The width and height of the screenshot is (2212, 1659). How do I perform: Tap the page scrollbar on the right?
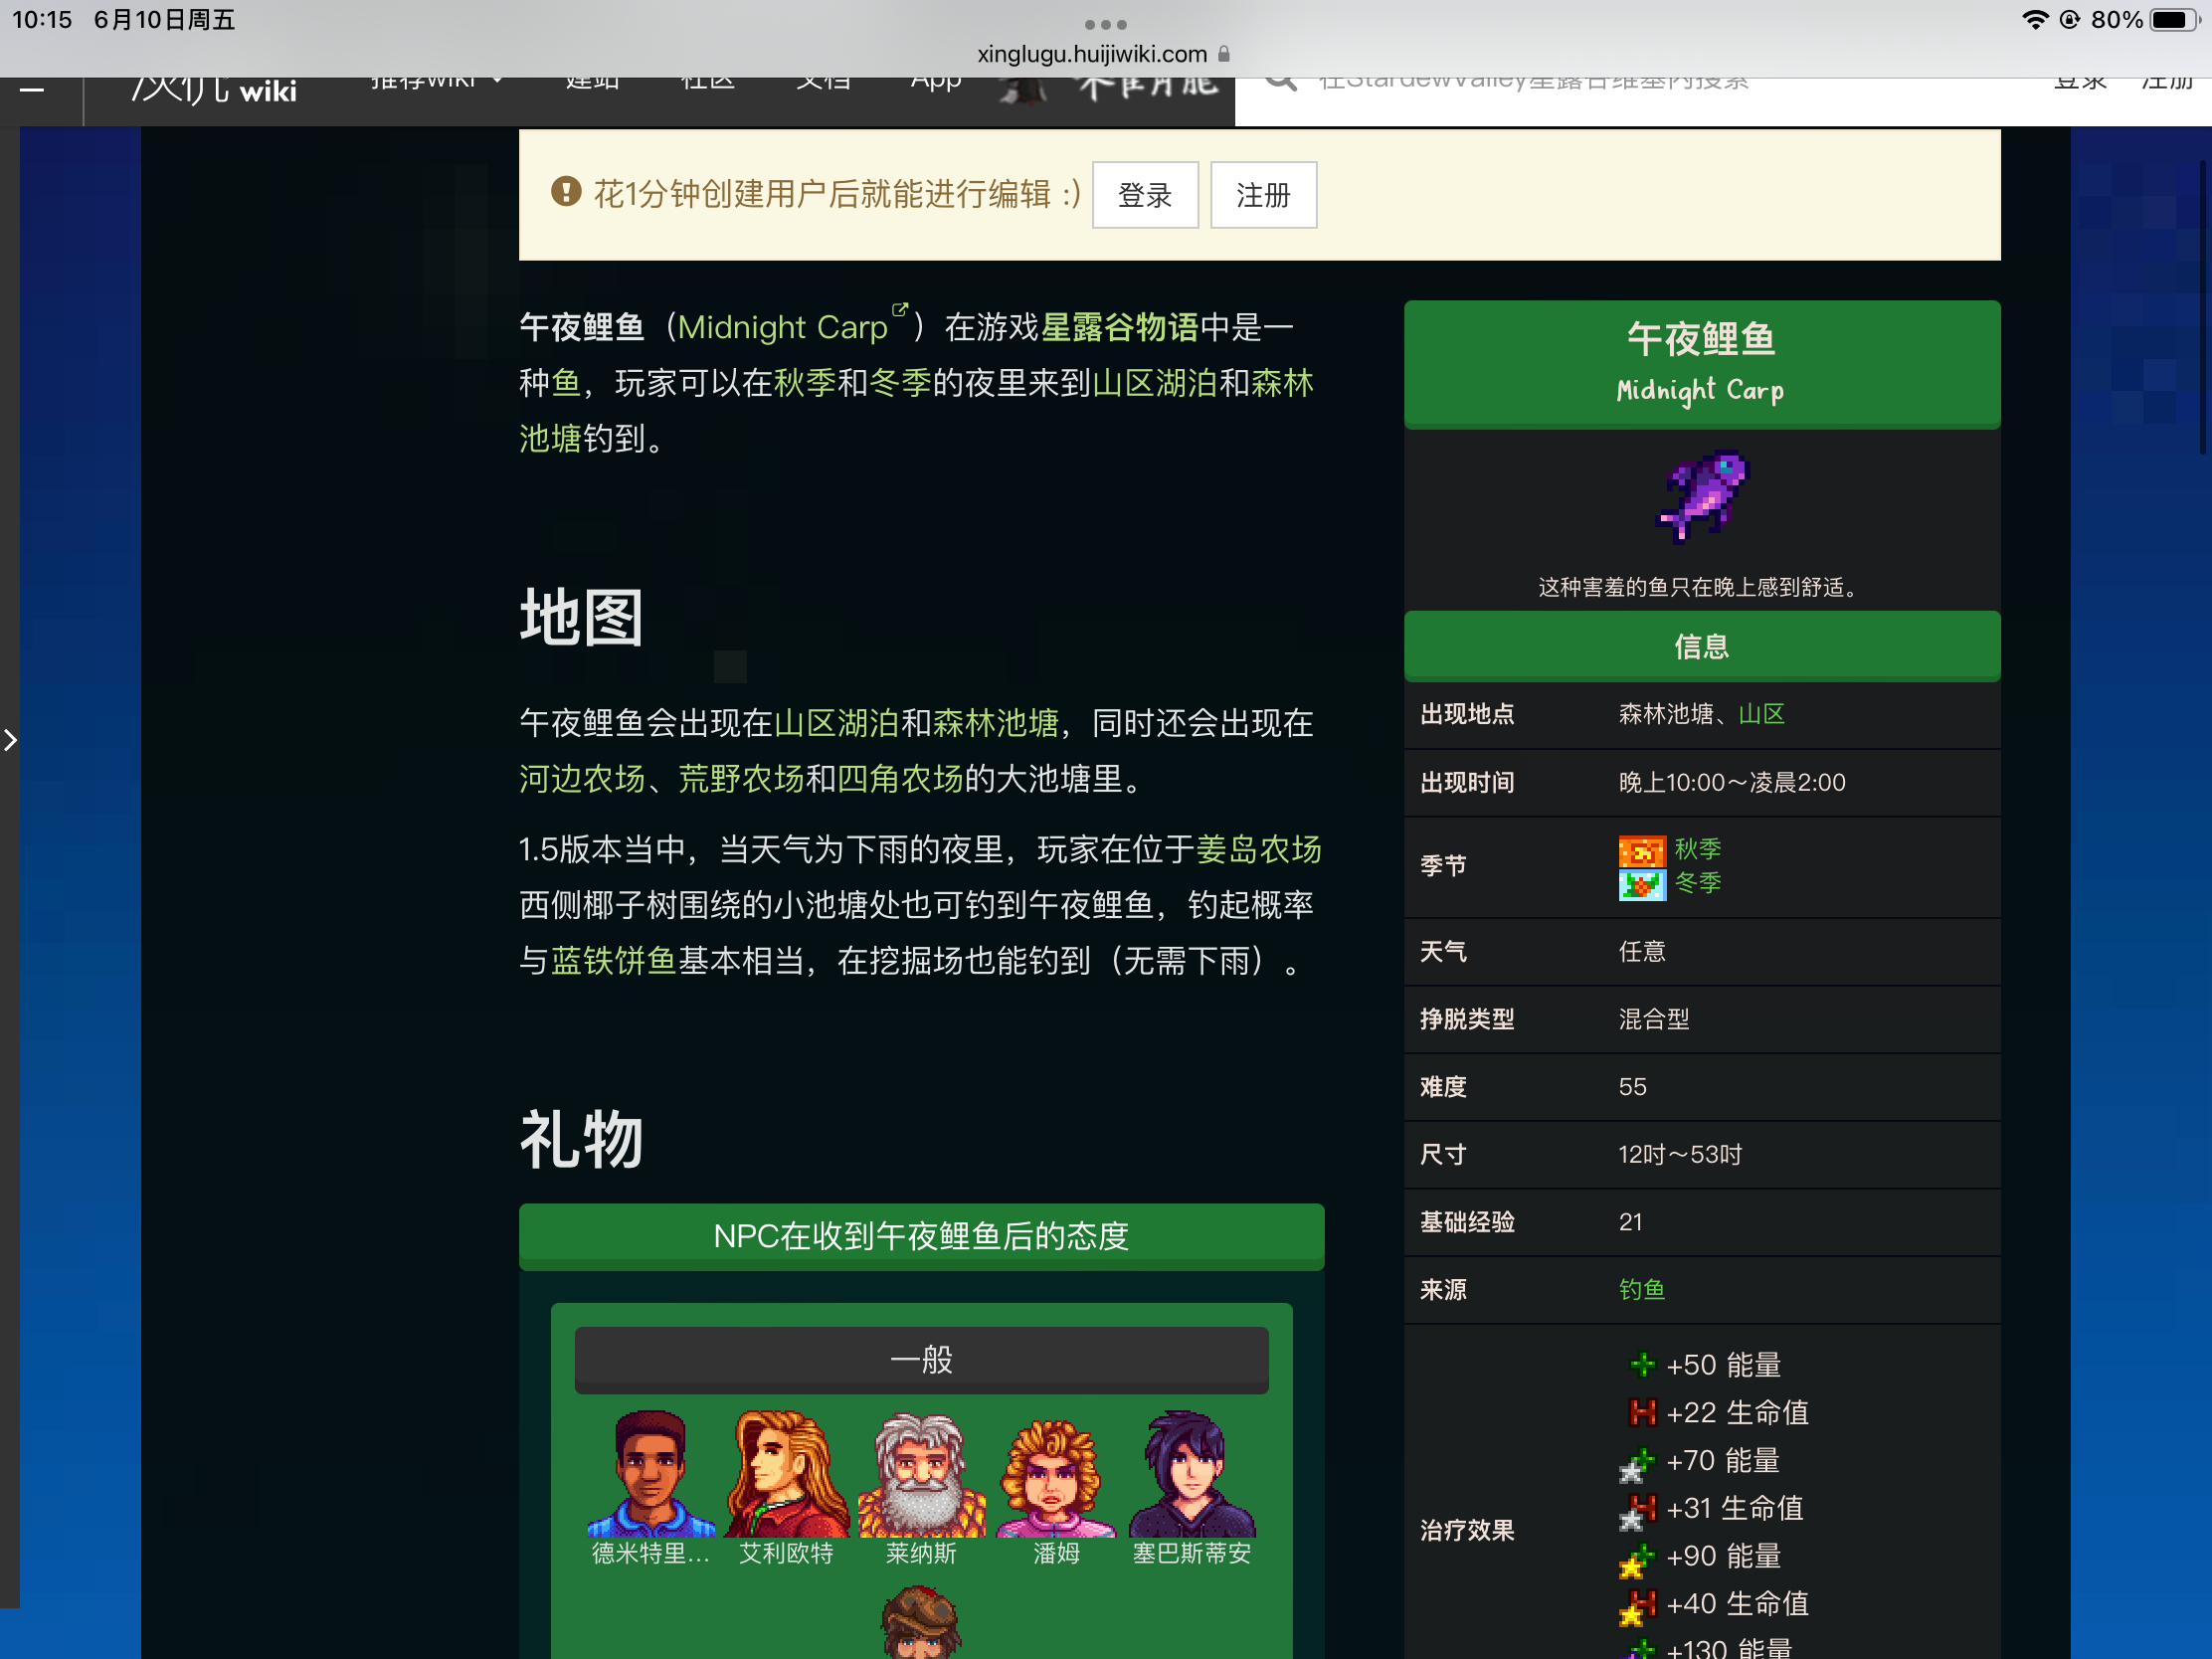click(2203, 305)
